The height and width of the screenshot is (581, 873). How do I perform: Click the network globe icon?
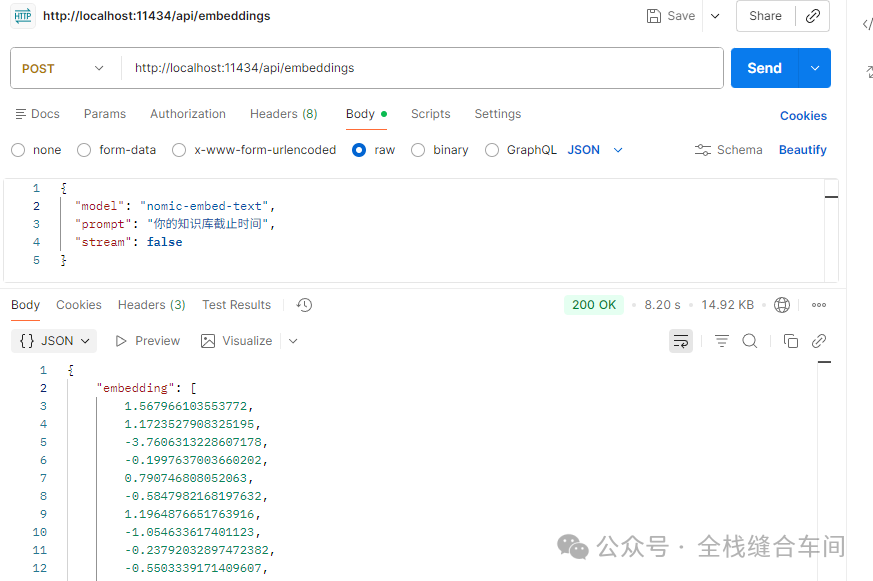click(x=782, y=305)
